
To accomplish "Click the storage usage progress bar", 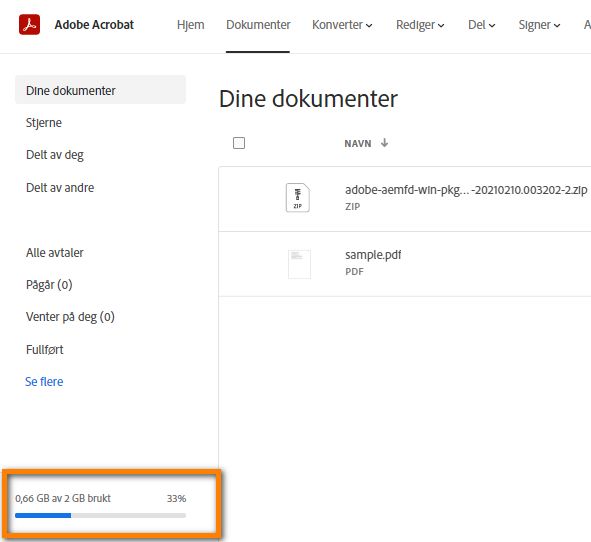I will click(100, 515).
